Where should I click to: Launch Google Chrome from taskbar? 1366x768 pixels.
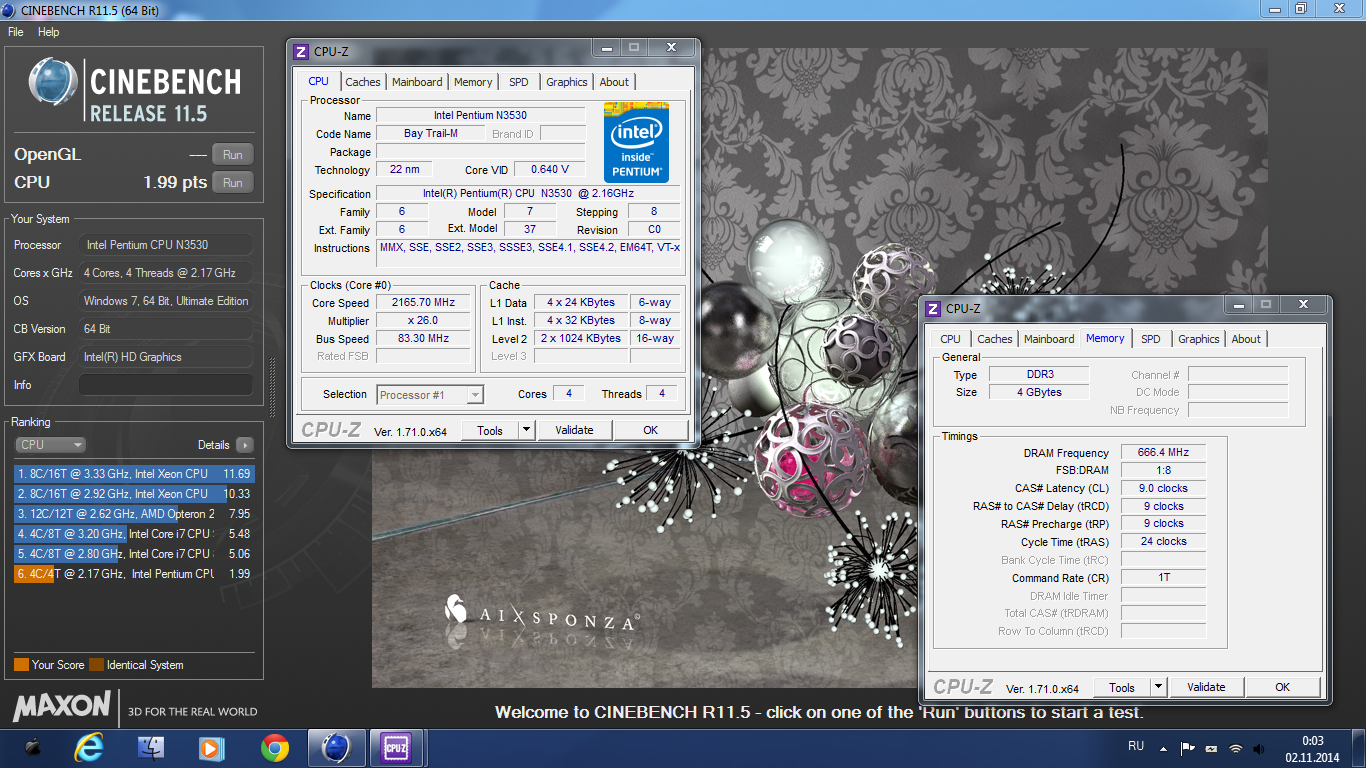tap(275, 748)
